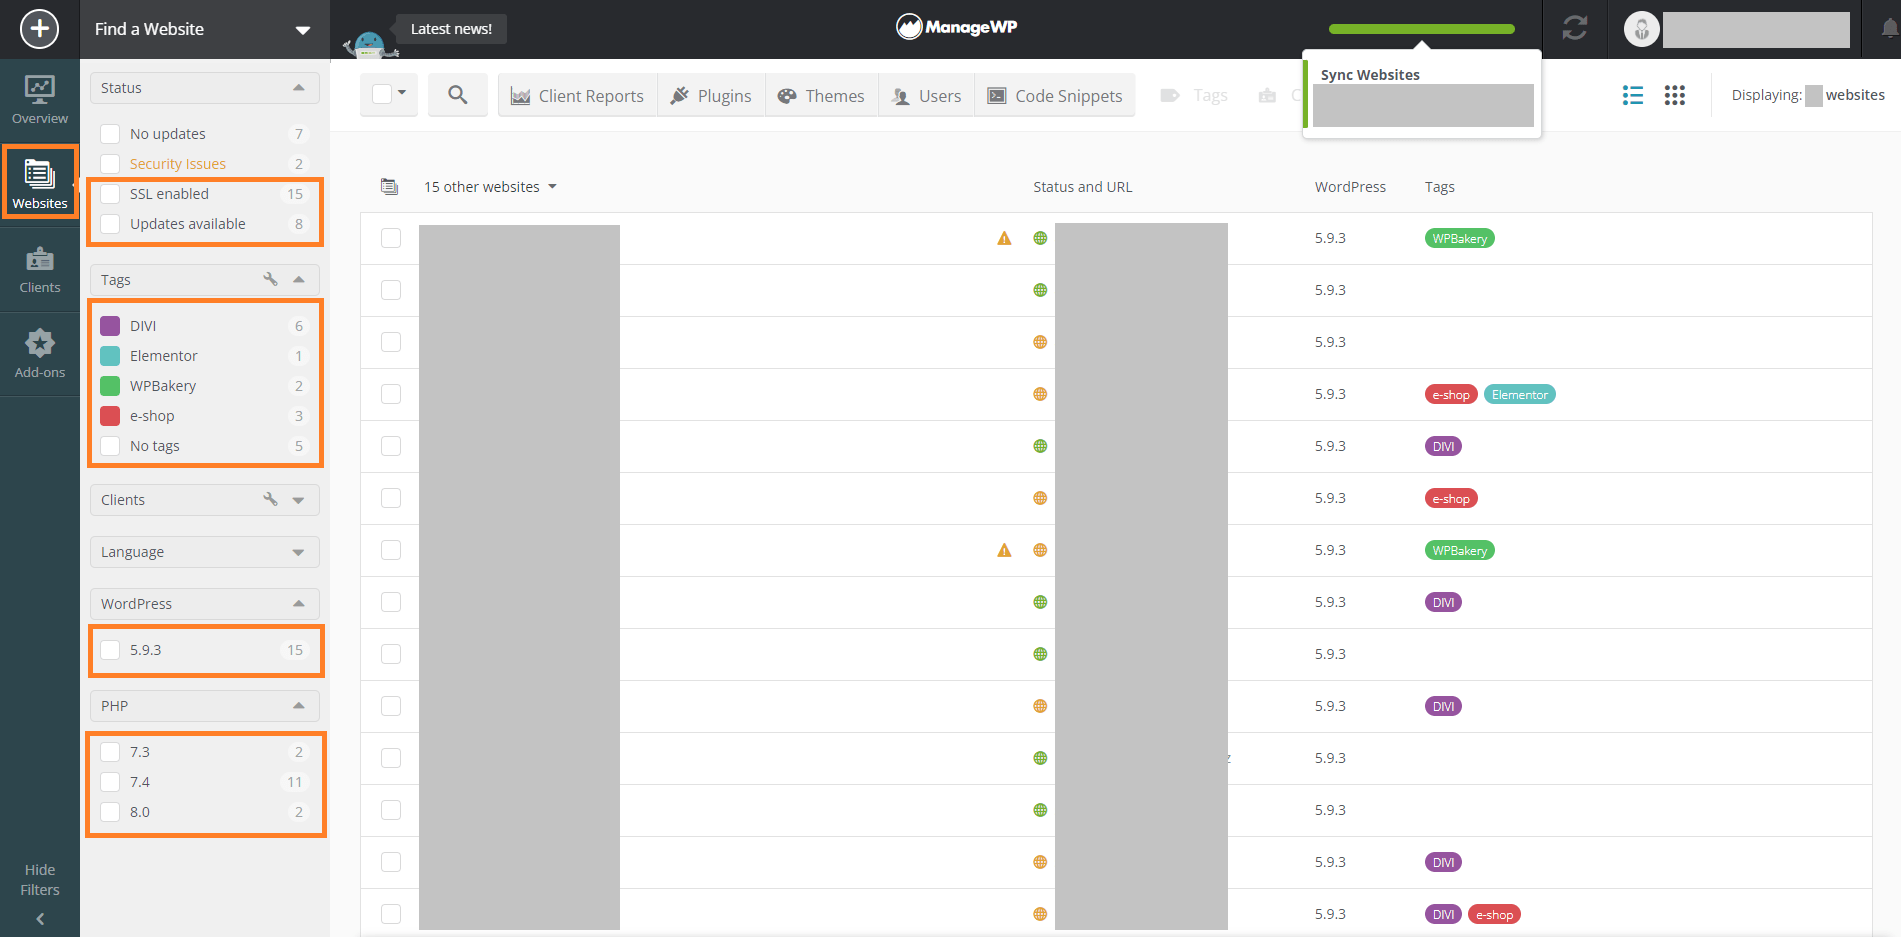Collapse the PHP filter panel
This screenshot has width=1901, height=937.
tap(298, 706)
